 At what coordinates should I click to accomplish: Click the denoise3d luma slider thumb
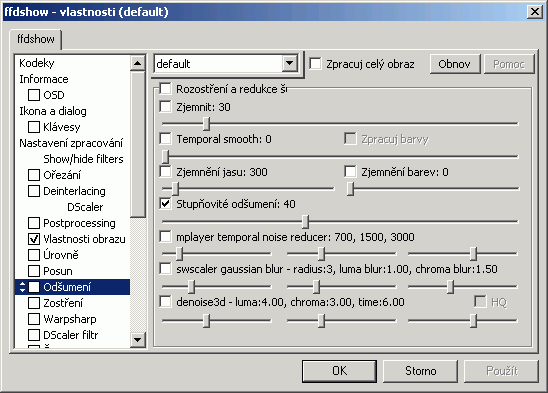point(207,321)
